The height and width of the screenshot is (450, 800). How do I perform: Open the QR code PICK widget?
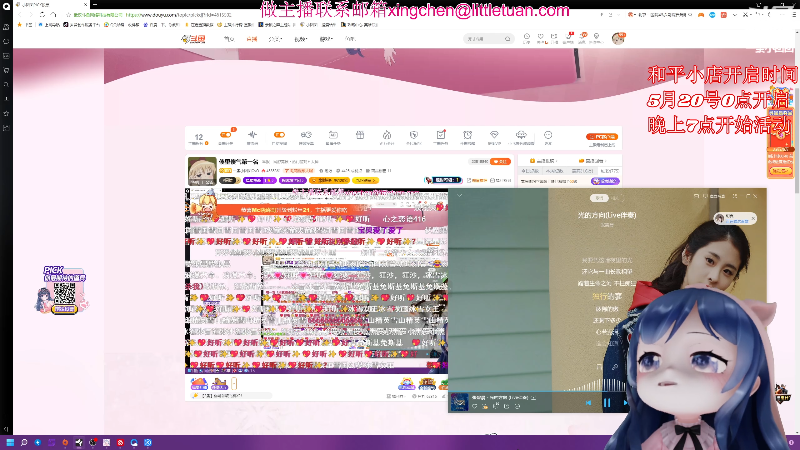click(64, 290)
